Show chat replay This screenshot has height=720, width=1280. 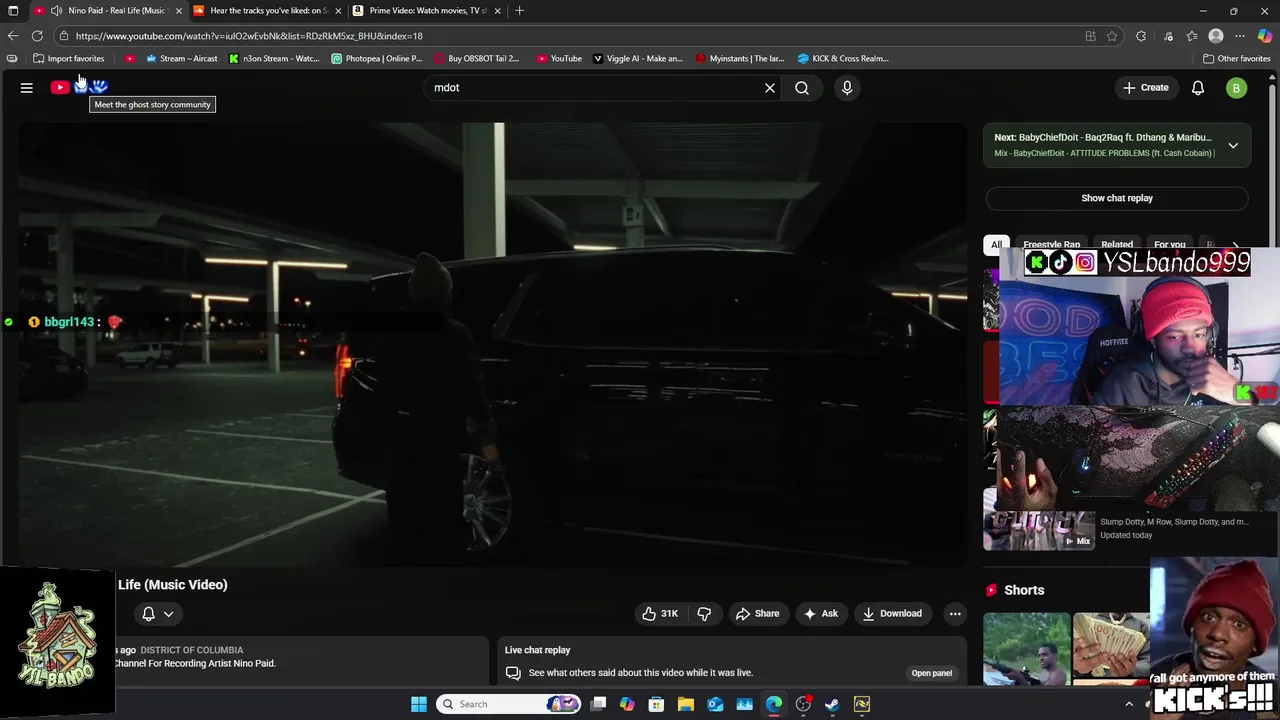click(1116, 198)
